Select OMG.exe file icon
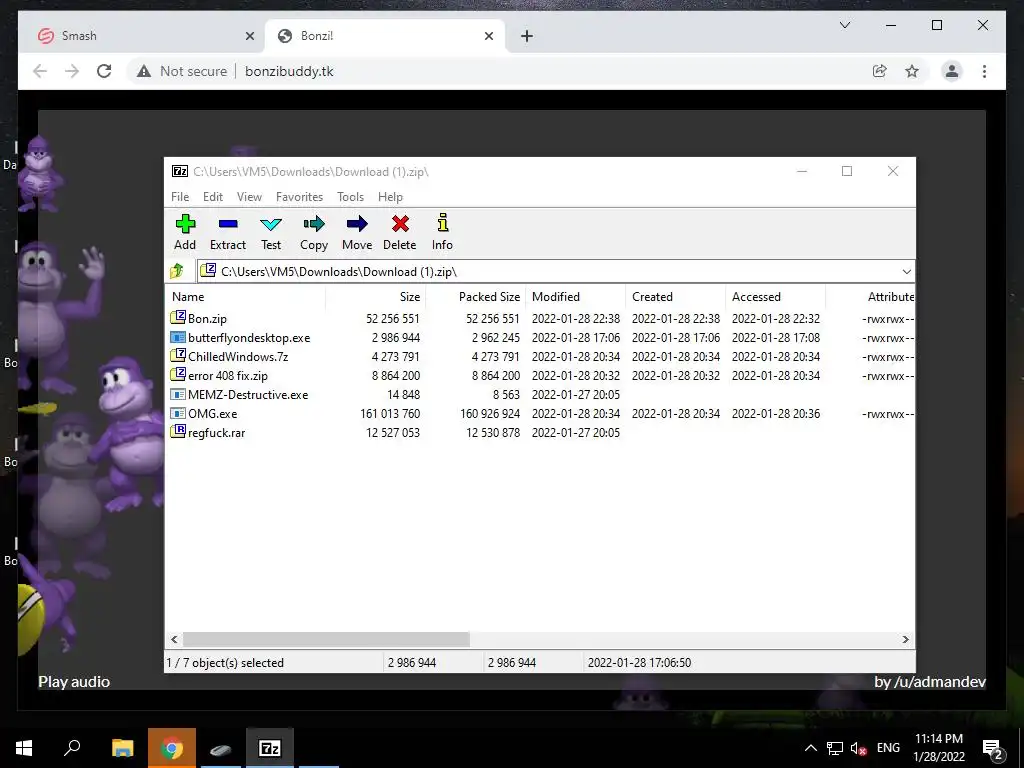 click(x=178, y=413)
